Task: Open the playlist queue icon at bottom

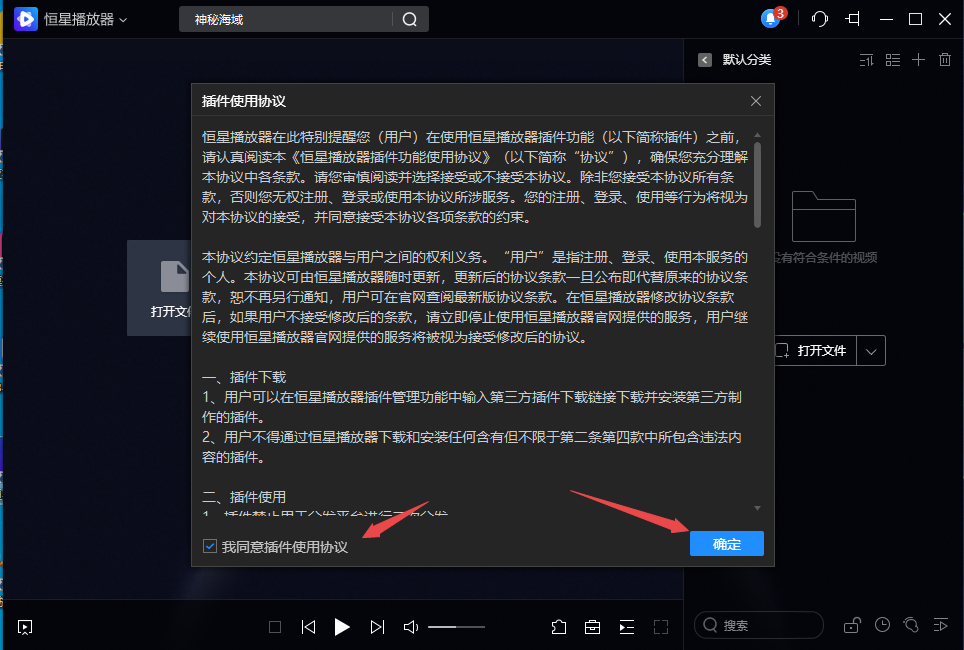Action: 626,627
